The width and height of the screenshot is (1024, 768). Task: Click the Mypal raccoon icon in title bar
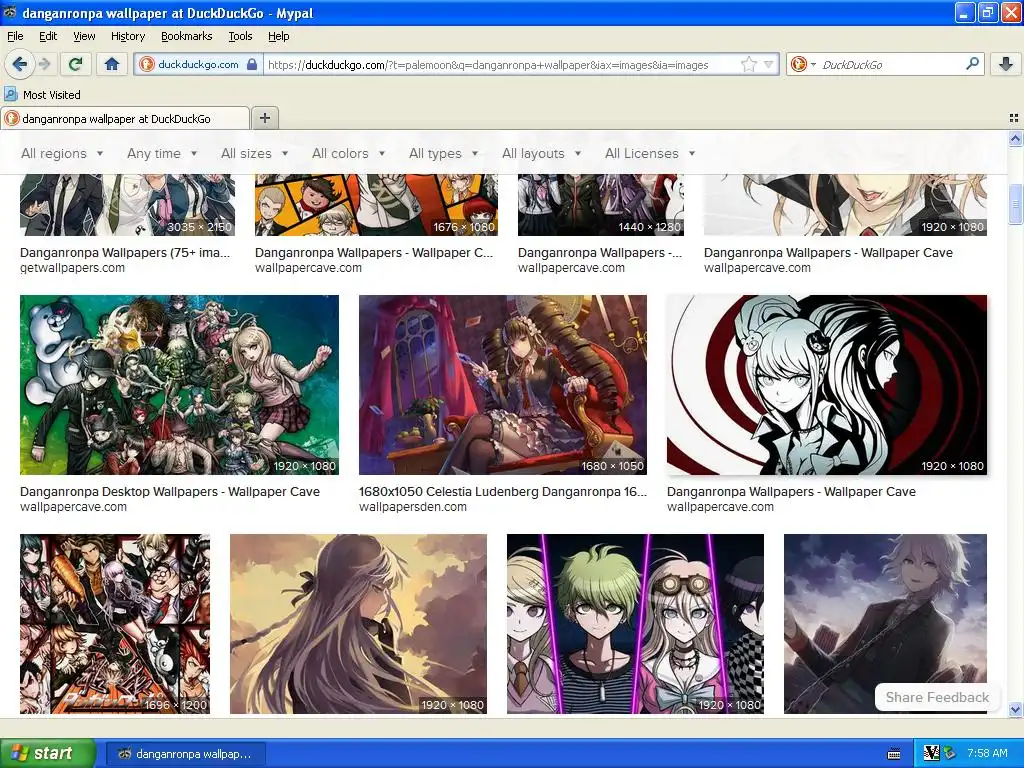pyautogui.click(x=9, y=13)
